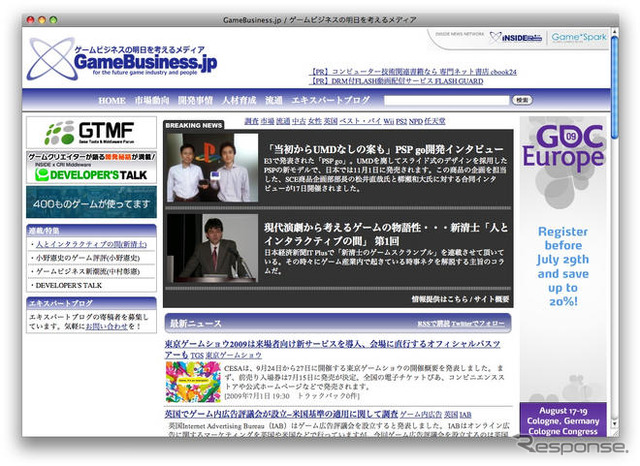Open 流通 in the blue navigation bar

pos(274,100)
